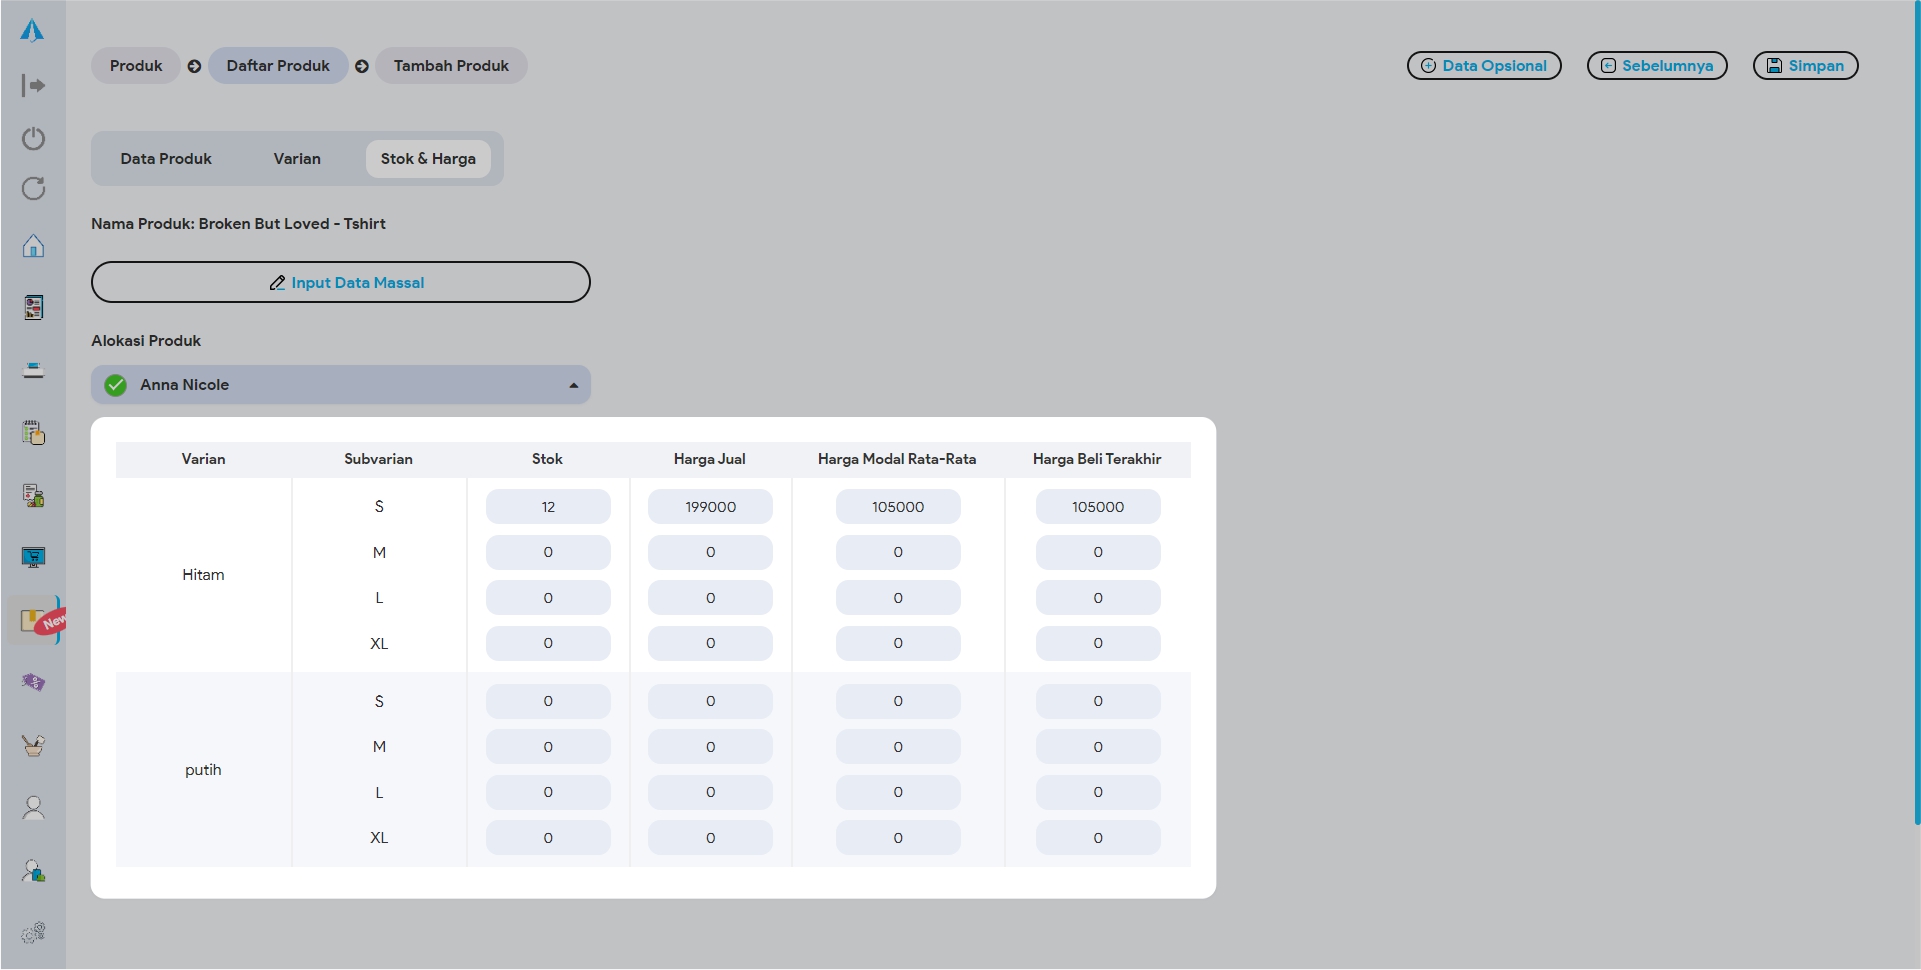Select the Stok & Harga tab

click(x=428, y=159)
